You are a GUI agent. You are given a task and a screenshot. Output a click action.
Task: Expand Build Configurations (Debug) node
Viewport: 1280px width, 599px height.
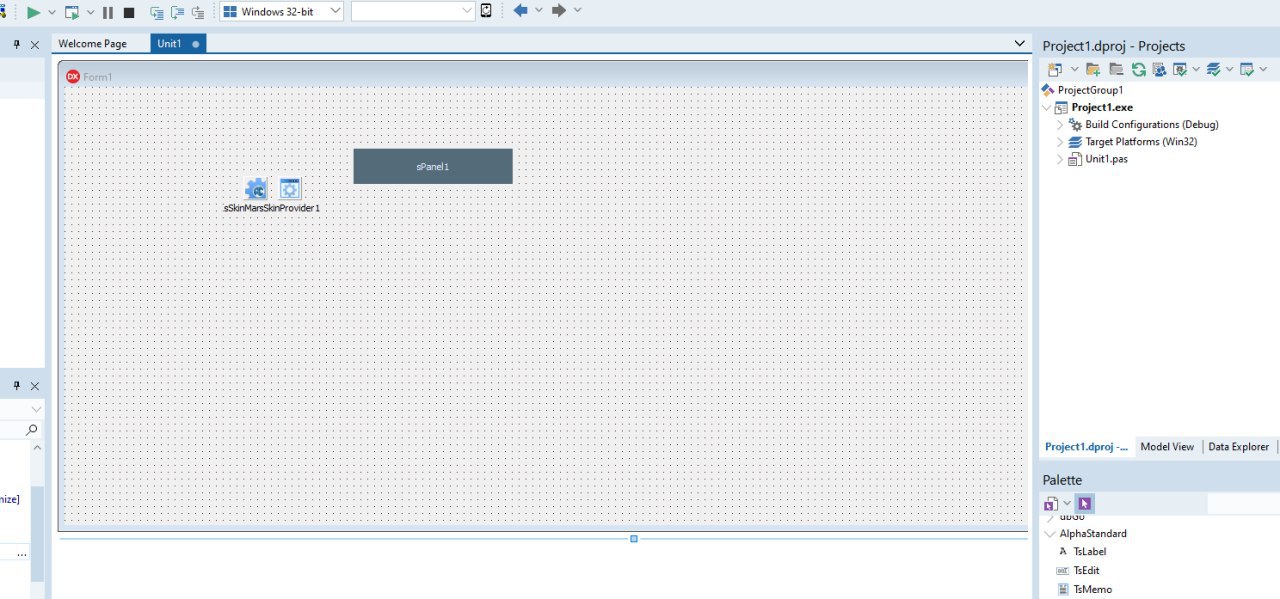pyautogui.click(x=1061, y=125)
